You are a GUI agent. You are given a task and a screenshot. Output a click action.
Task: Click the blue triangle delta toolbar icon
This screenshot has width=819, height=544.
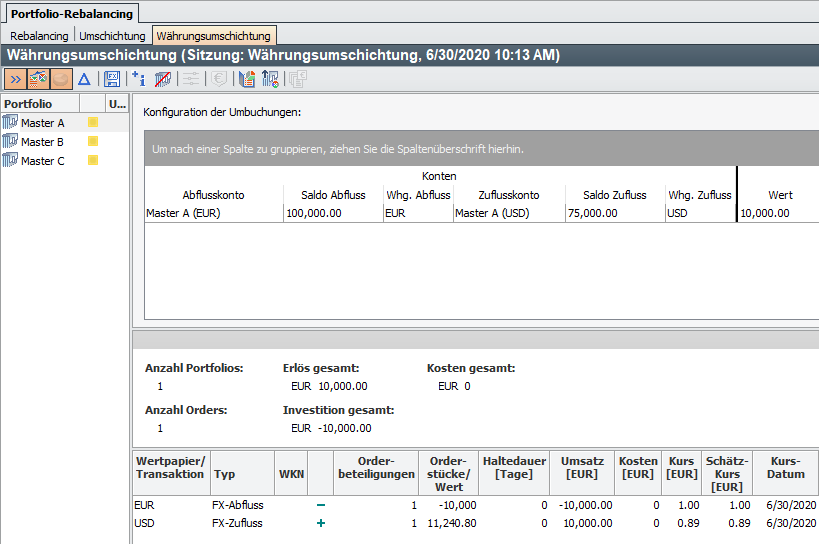pyautogui.click(x=84, y=79)
